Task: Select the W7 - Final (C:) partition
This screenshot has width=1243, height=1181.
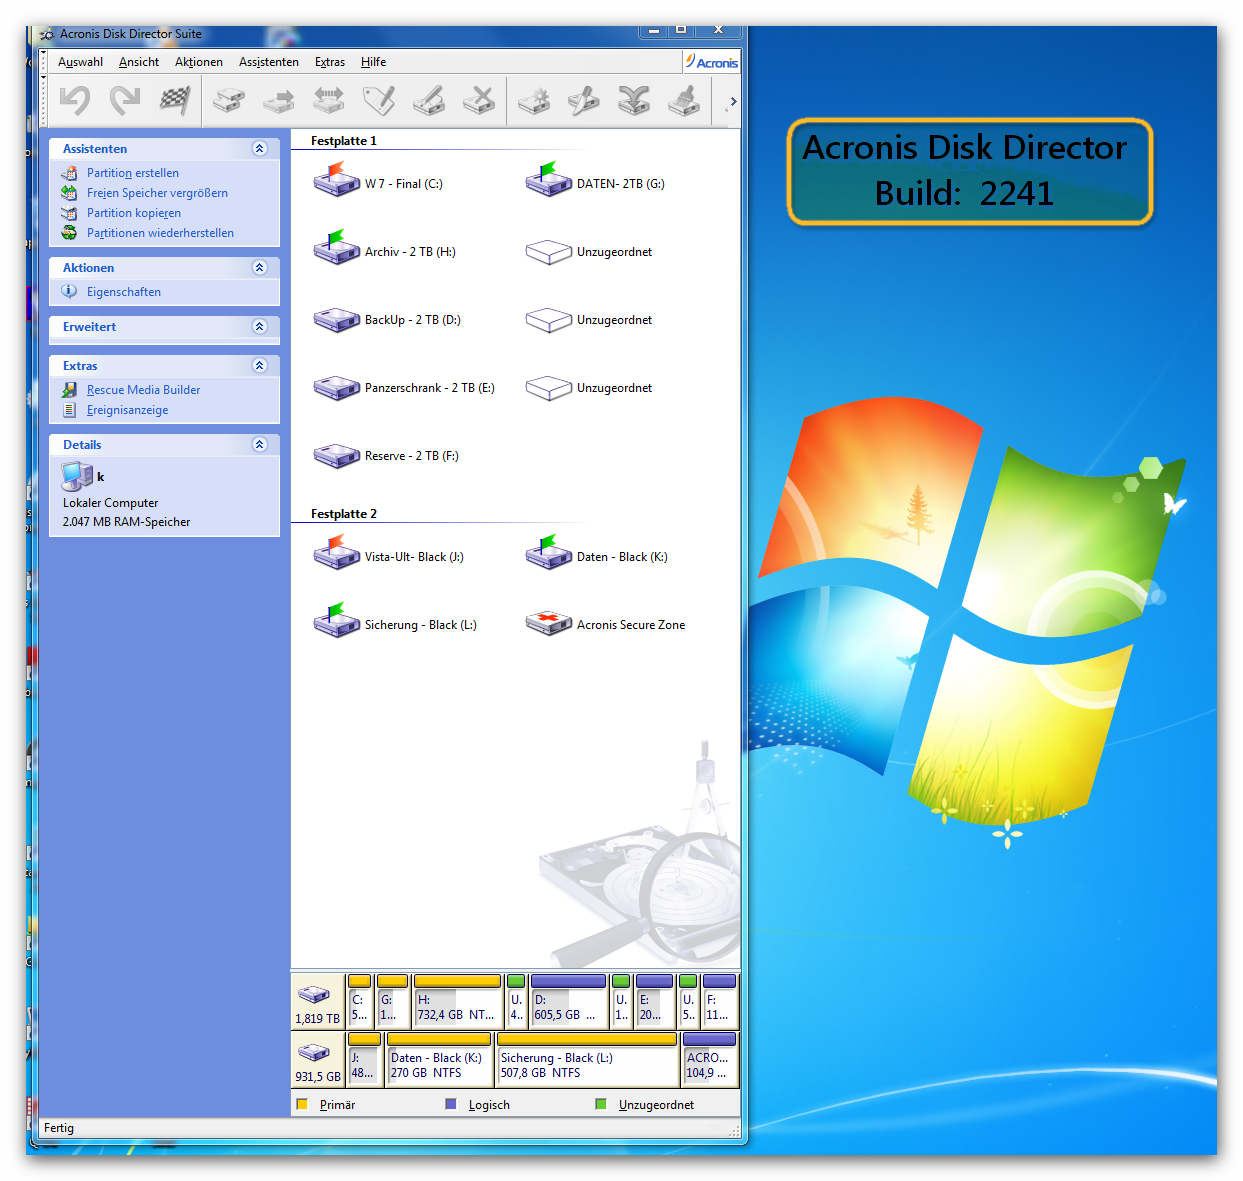Action: click(378, 182)
